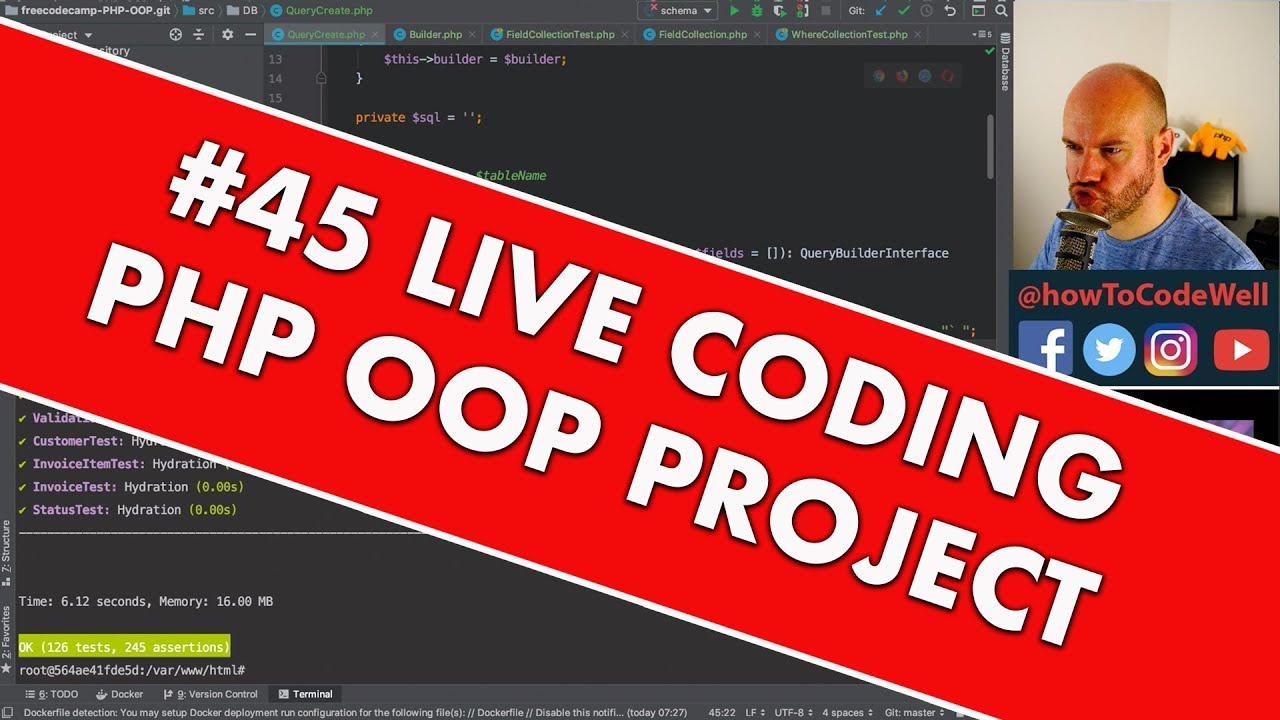This screenshot has height=720, width=1280.
Task: Show the hidden tabs list
Action: pos(982,35)
